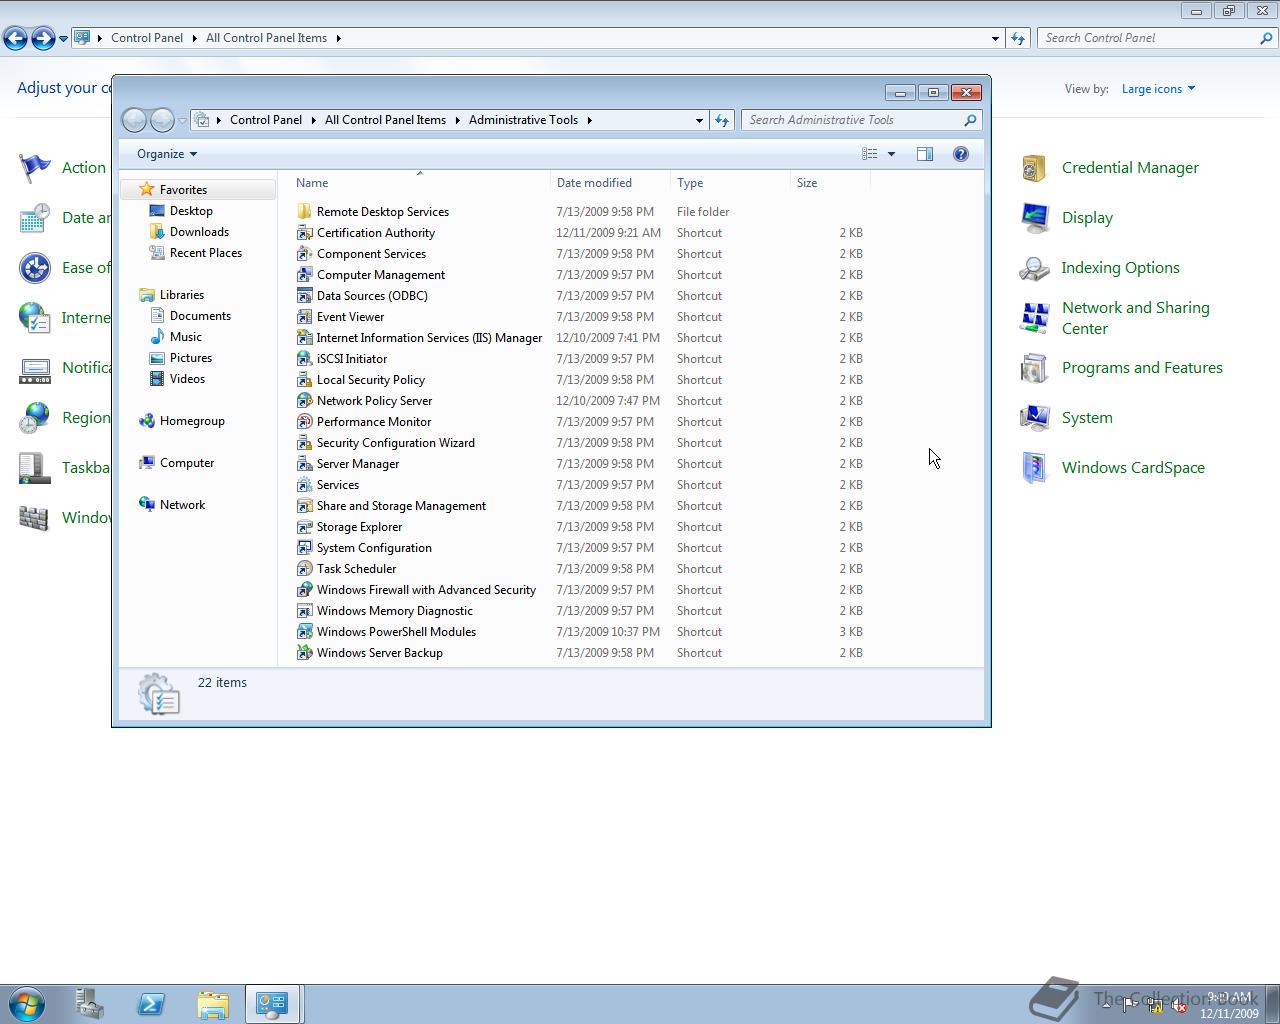Click the Search Administrative Tools field

(860, 120)
